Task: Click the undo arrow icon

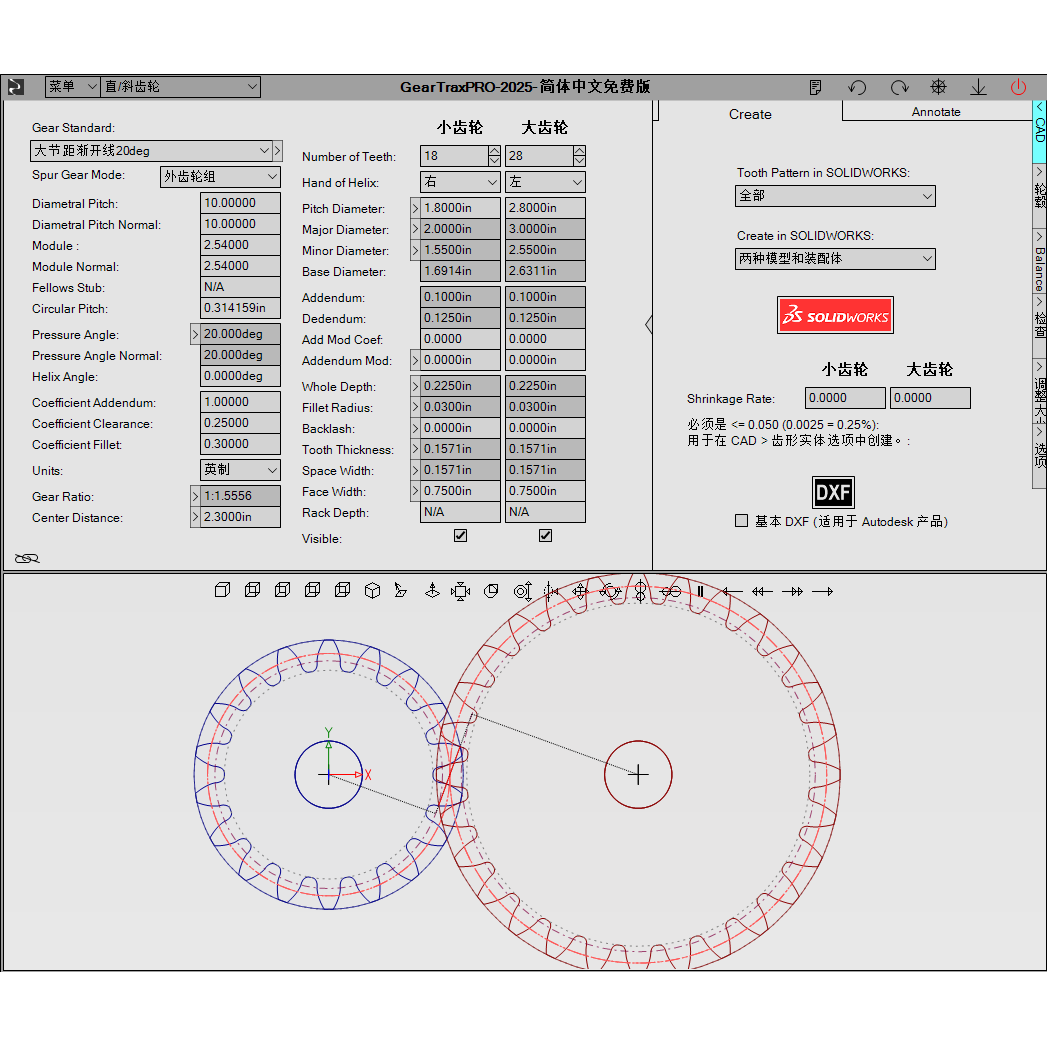Action: (x=857, y=87)
